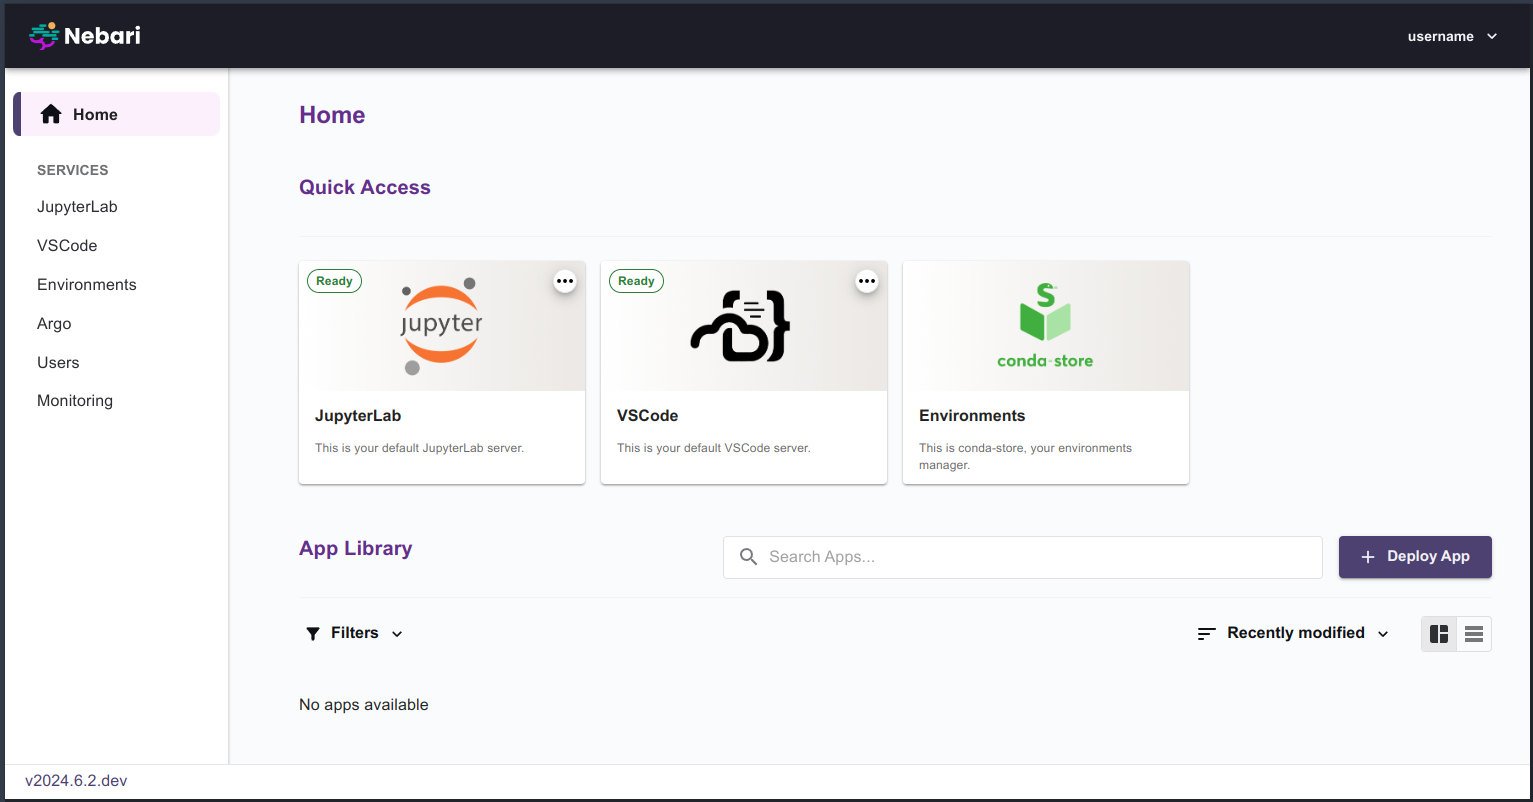
Task: Click the Ready badge on JupyterLab card
Action: [x=334, y=281]
